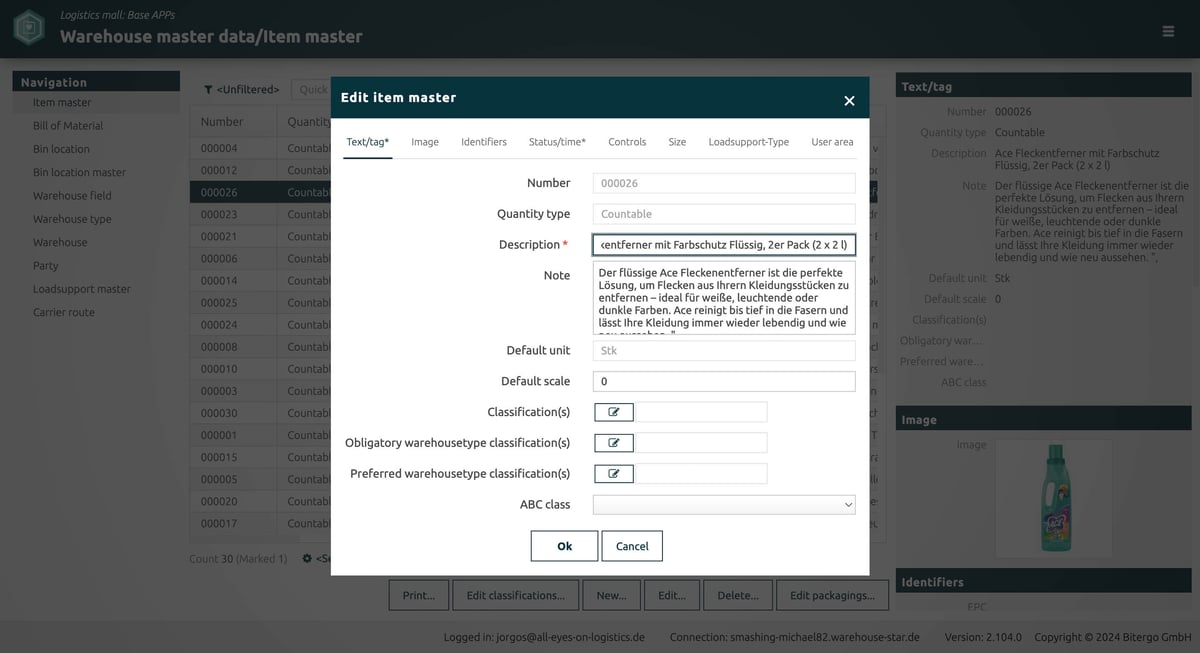Click the Edit packagings... button
1200x653 pixels.
[x=832, y=595]
